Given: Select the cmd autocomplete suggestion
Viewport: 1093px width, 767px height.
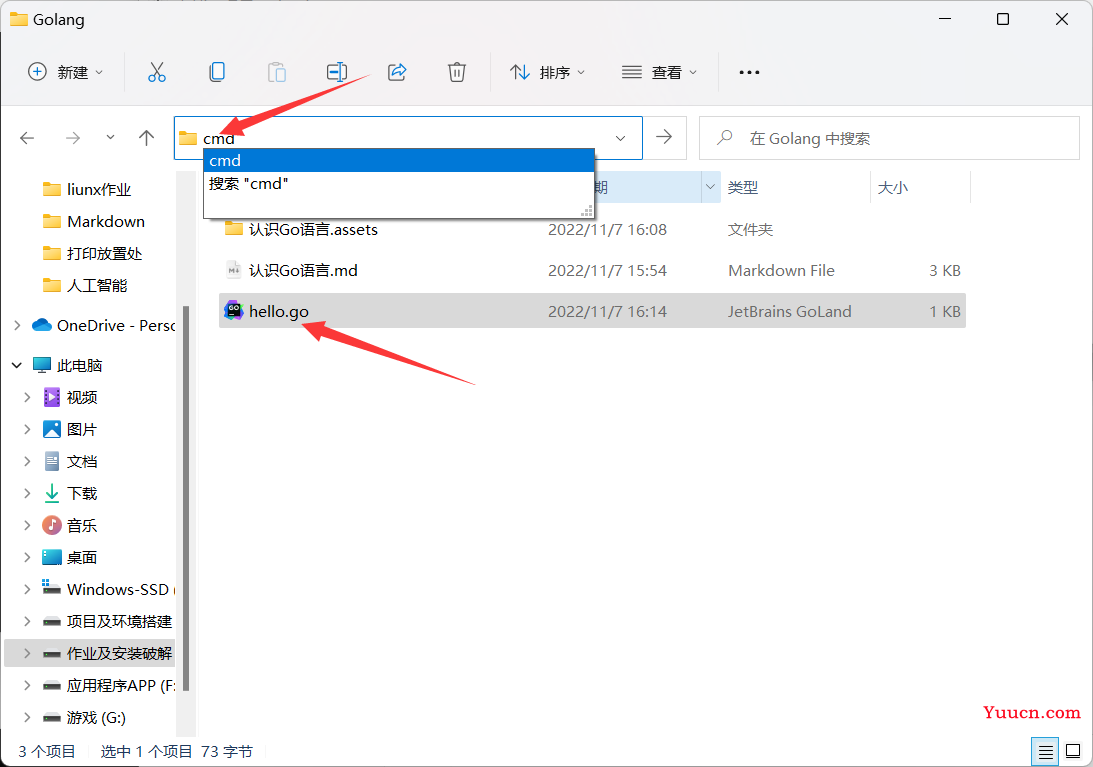Looking at the screenshot, I should click(399, 160).
